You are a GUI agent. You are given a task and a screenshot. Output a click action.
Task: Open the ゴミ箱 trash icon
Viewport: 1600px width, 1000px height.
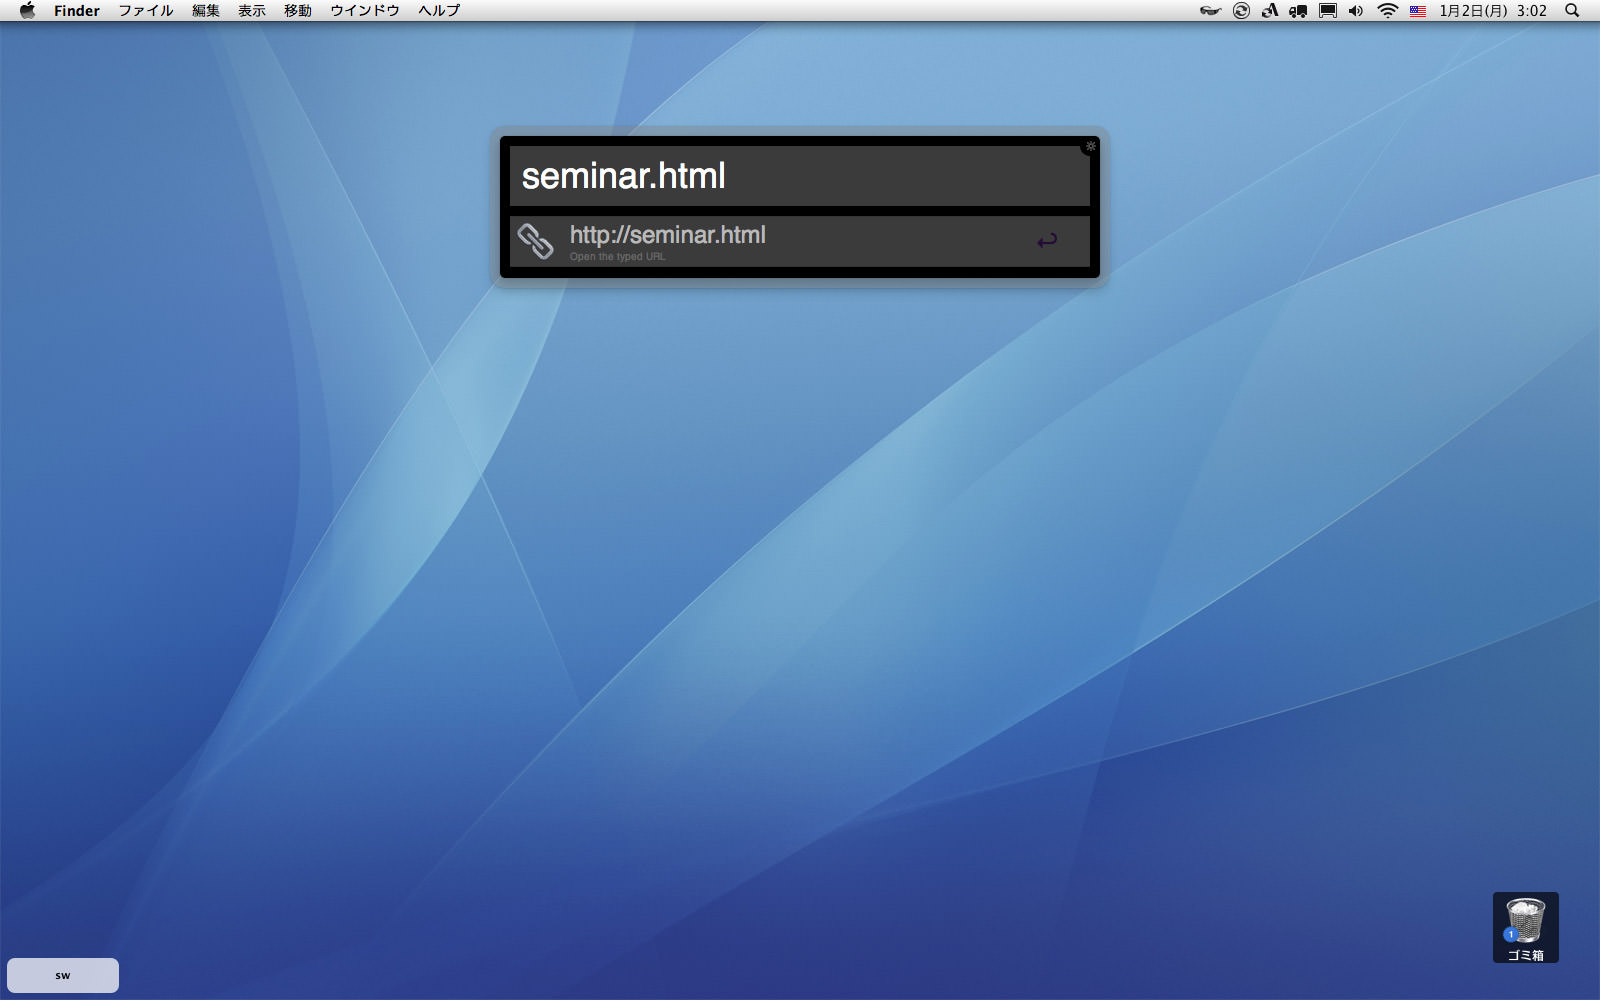click(x=1525, y=927)
